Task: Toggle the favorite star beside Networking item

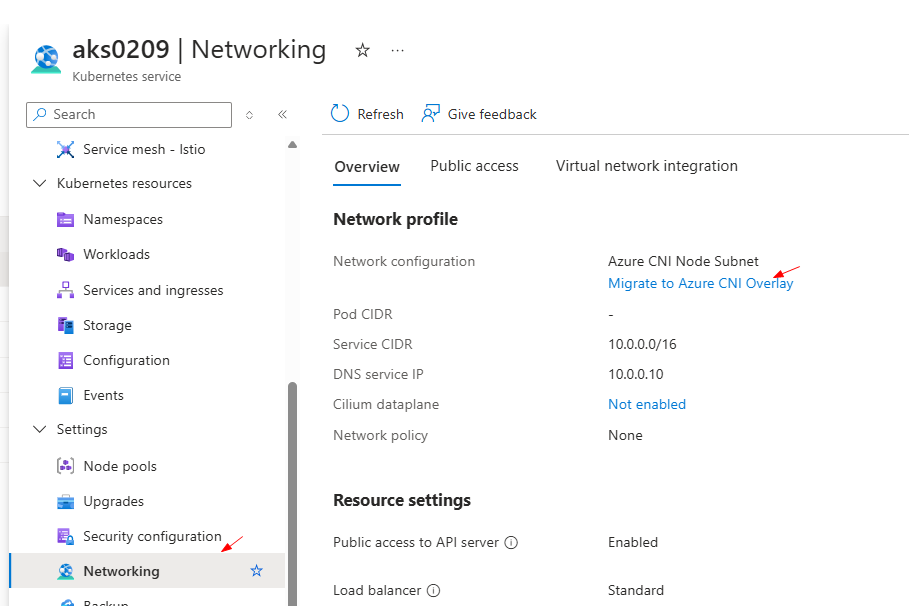Action: tap(257, 571)
